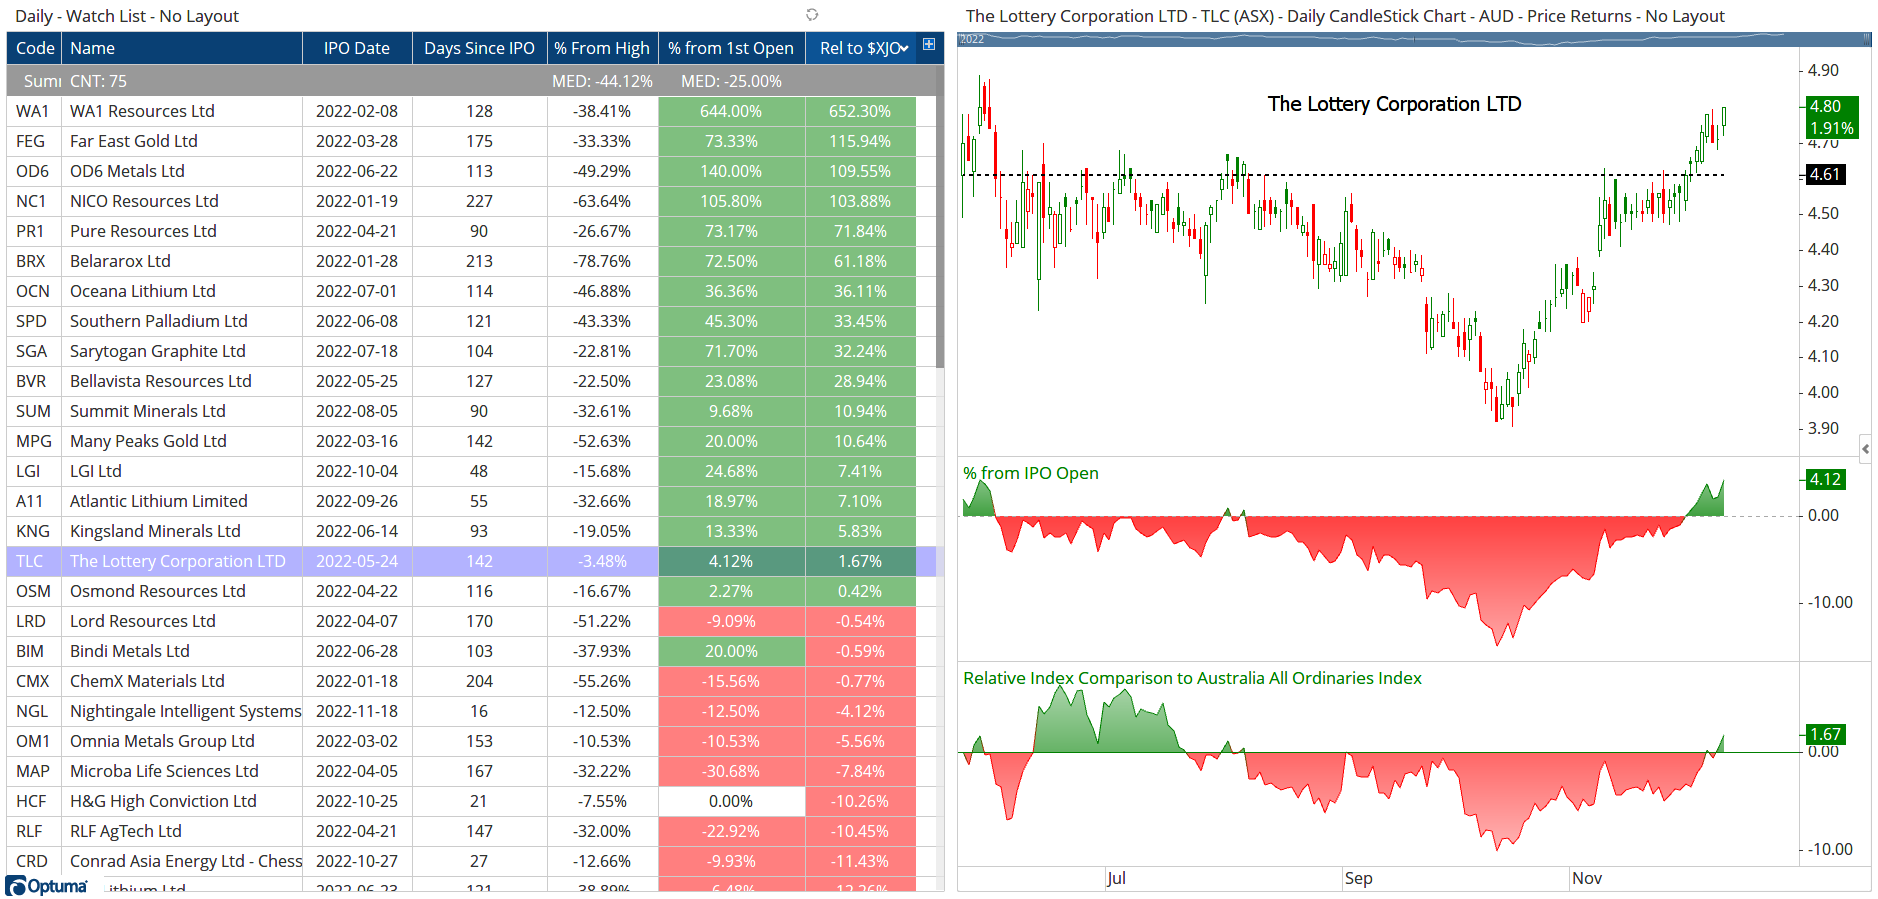Open the Rel to $XJO column dropdown
The width and height of the screenshot is (1878, 899).
[905, 48]
